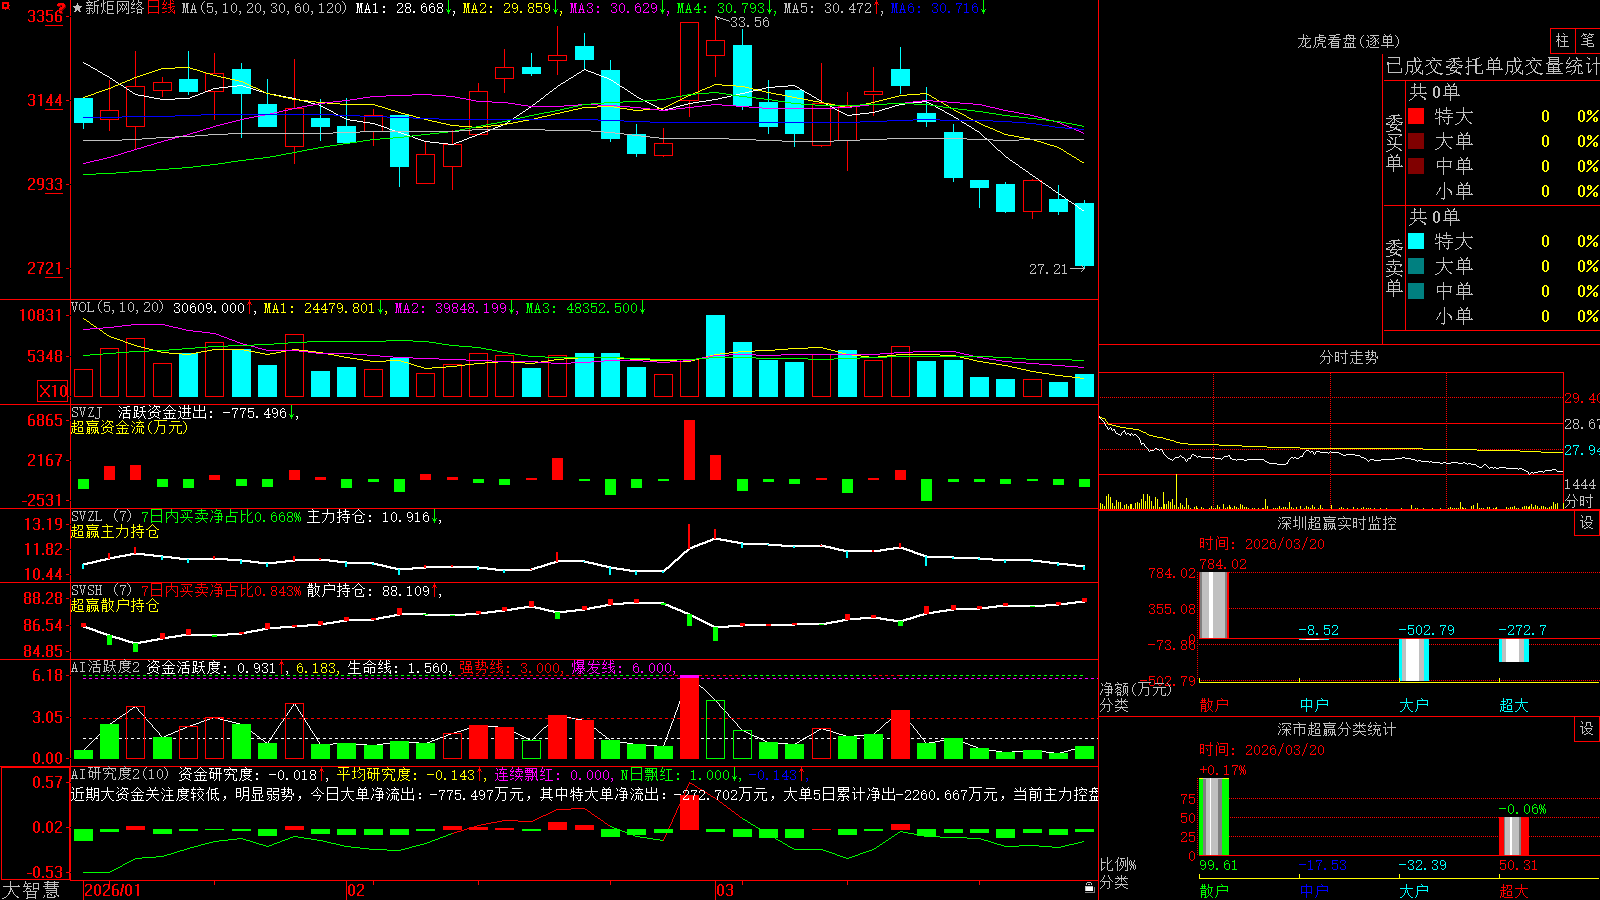Click the teal 中单 sell-order swatch
The width and height of the screenshot is (1600, 900).
tap(1416, 291)
